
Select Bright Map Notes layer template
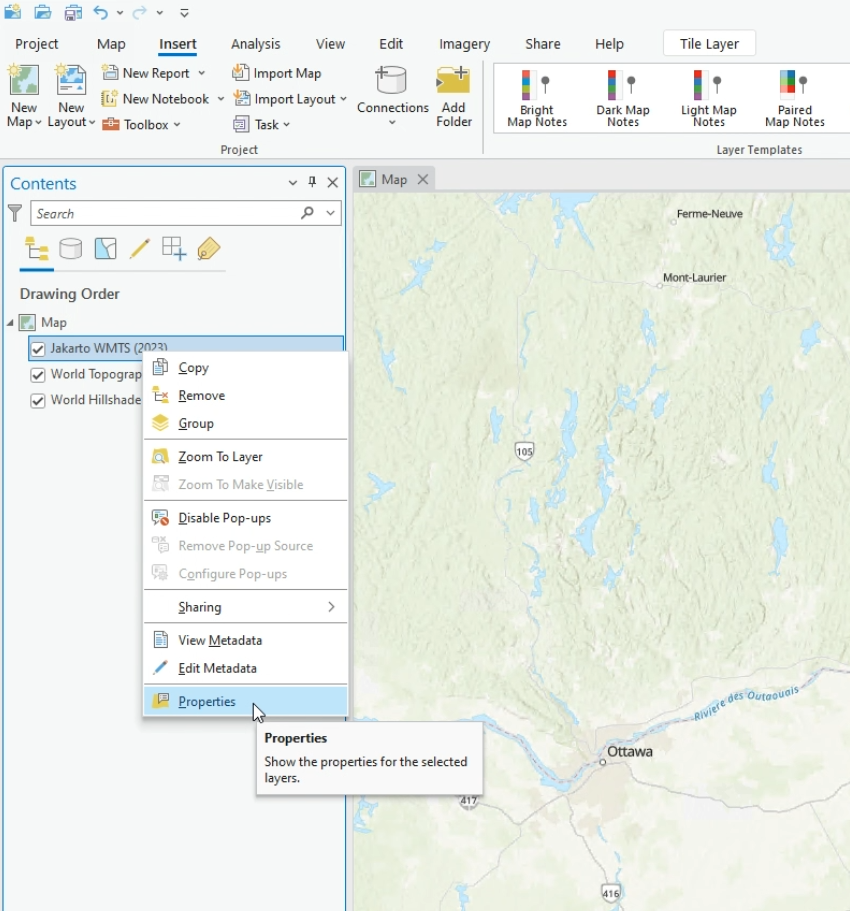(x=536, y=97)
